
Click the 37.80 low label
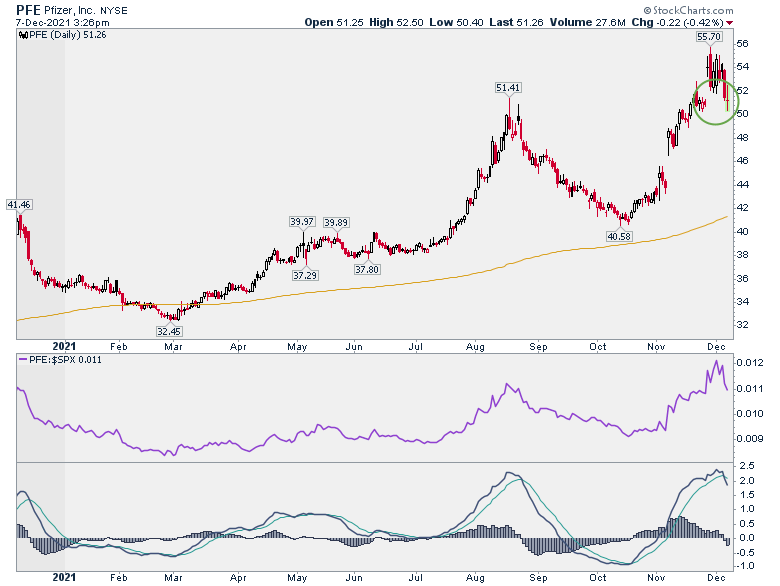coord(367,270)
